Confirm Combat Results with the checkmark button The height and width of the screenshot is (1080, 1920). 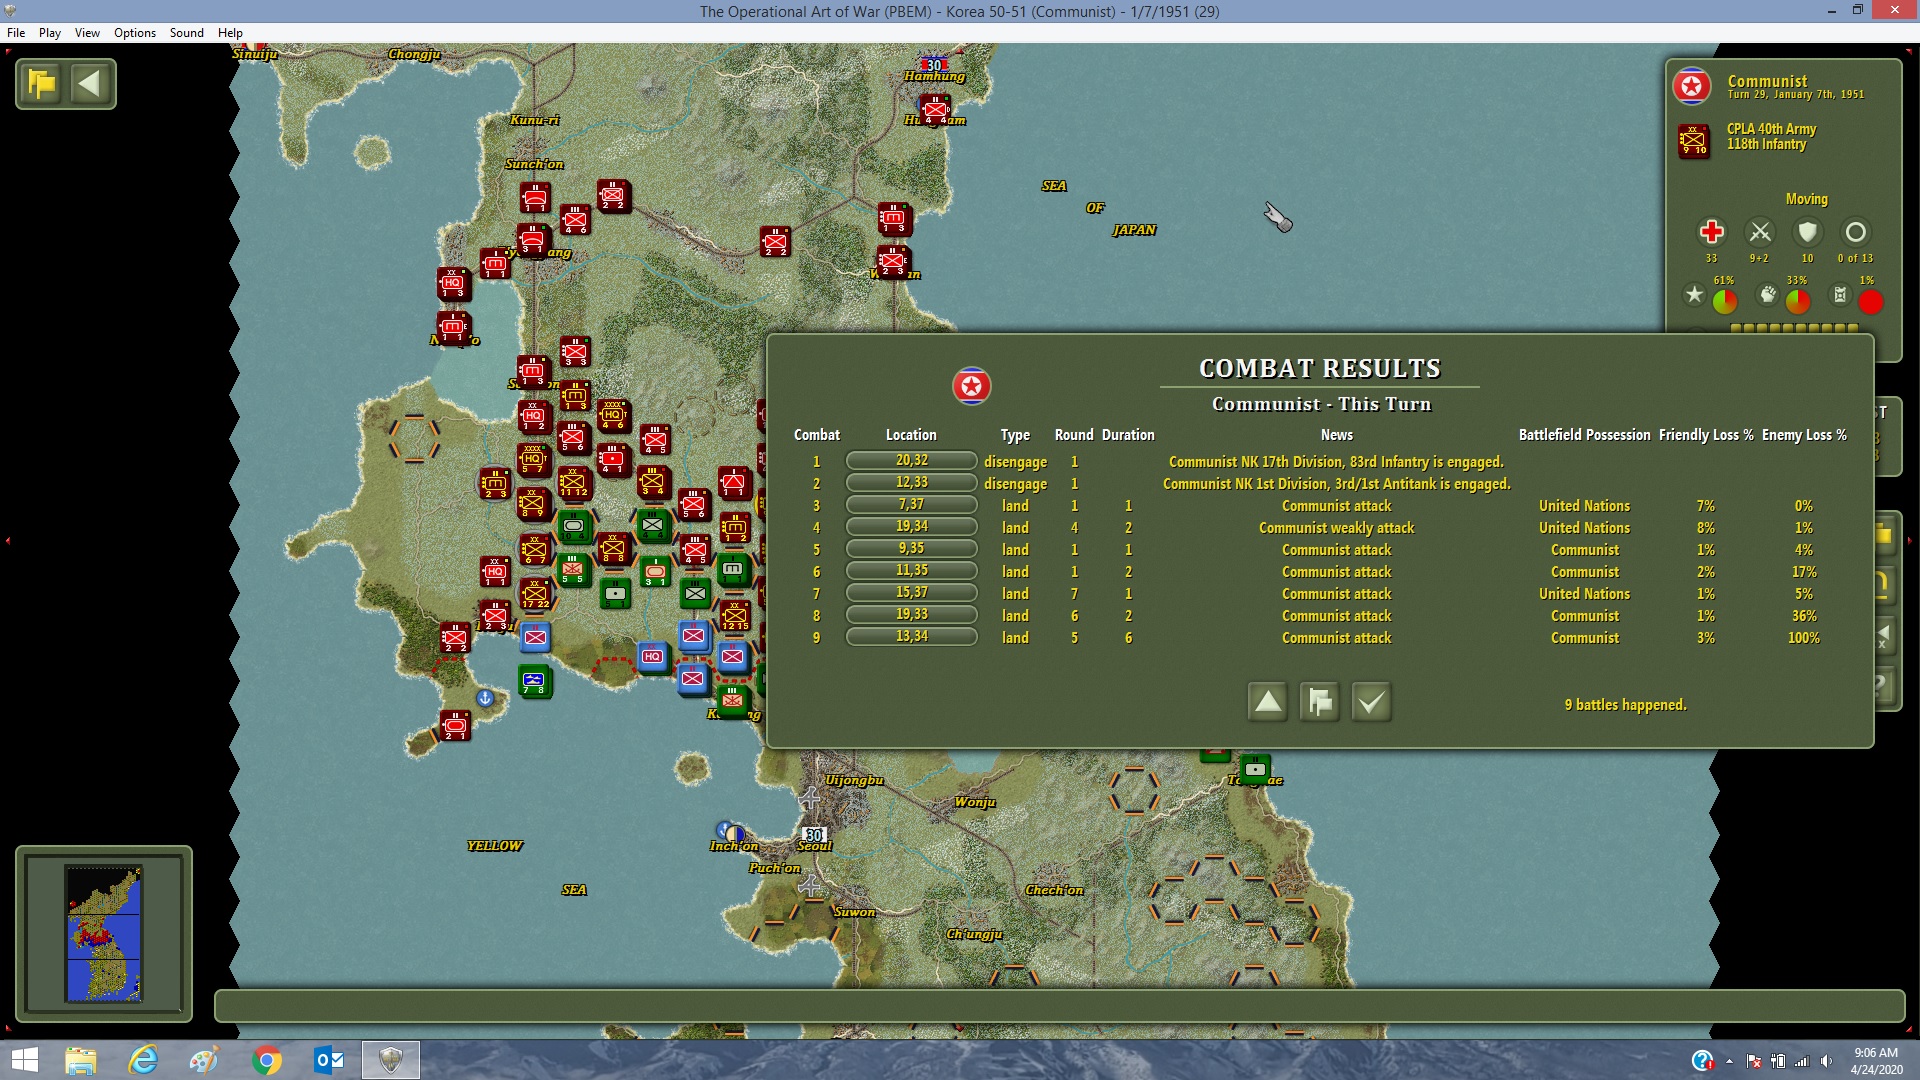point(1372,702)
